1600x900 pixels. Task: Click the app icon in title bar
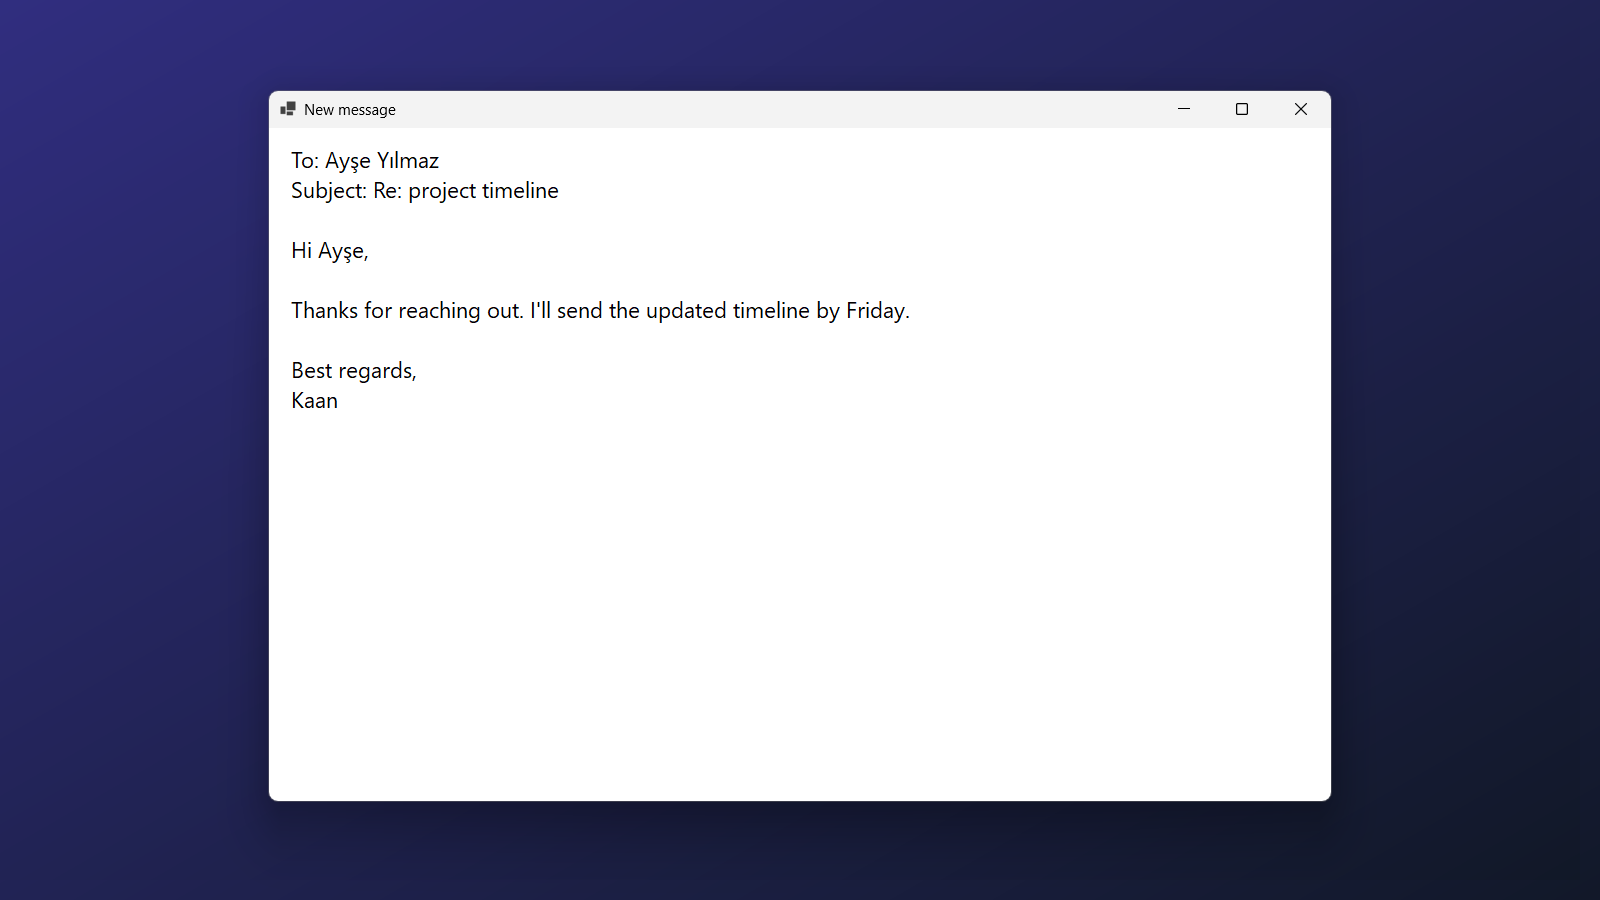click(288, 109)
